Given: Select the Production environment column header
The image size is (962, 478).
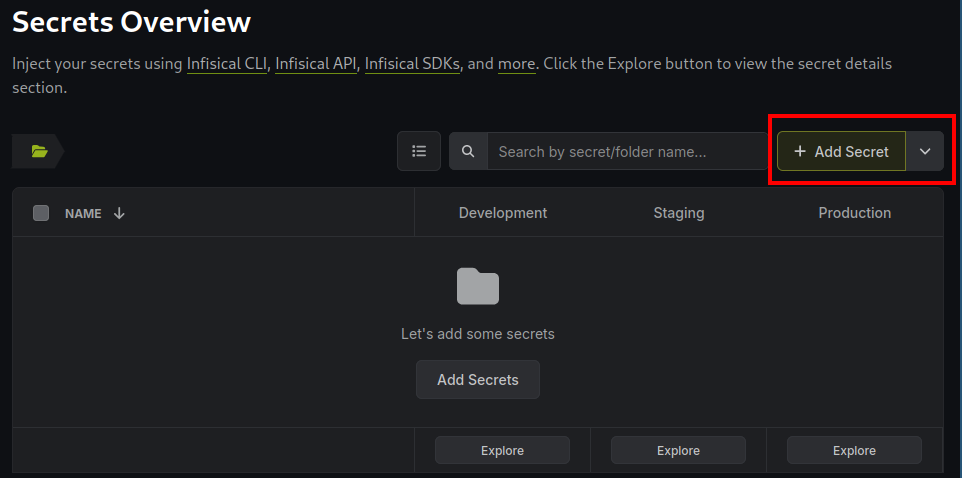Looking at the screenshot, I should [x=855, y=213].
